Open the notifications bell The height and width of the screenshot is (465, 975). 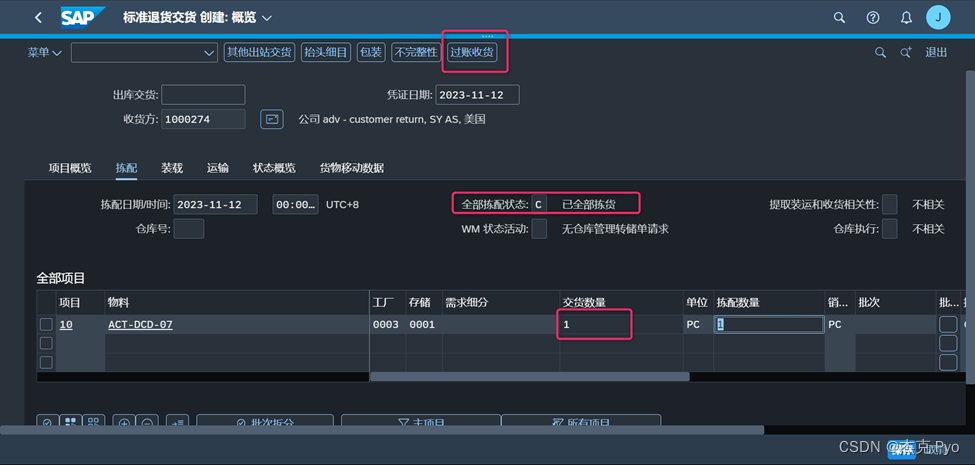pyautogui.click(x=907, y=17)
